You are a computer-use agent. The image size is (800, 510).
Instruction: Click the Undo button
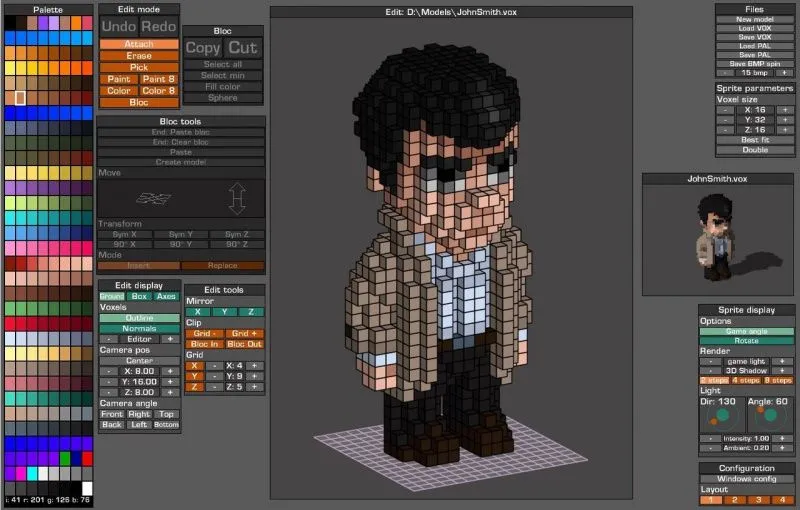(119, 27)
